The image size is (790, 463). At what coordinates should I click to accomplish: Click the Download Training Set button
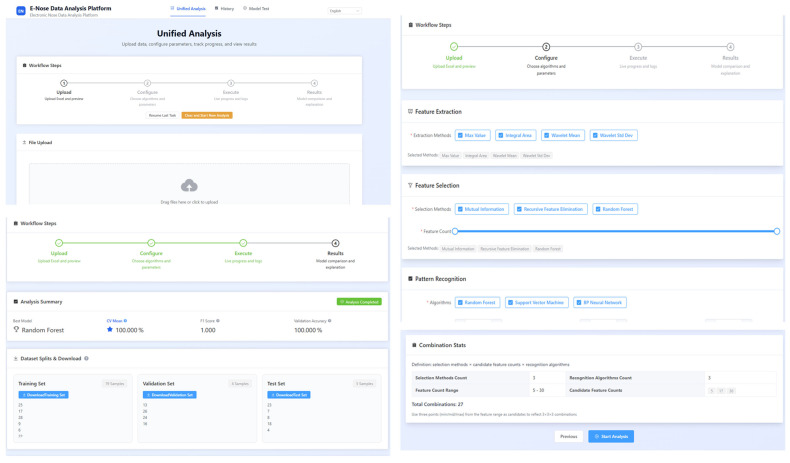(x=43, y=395)
